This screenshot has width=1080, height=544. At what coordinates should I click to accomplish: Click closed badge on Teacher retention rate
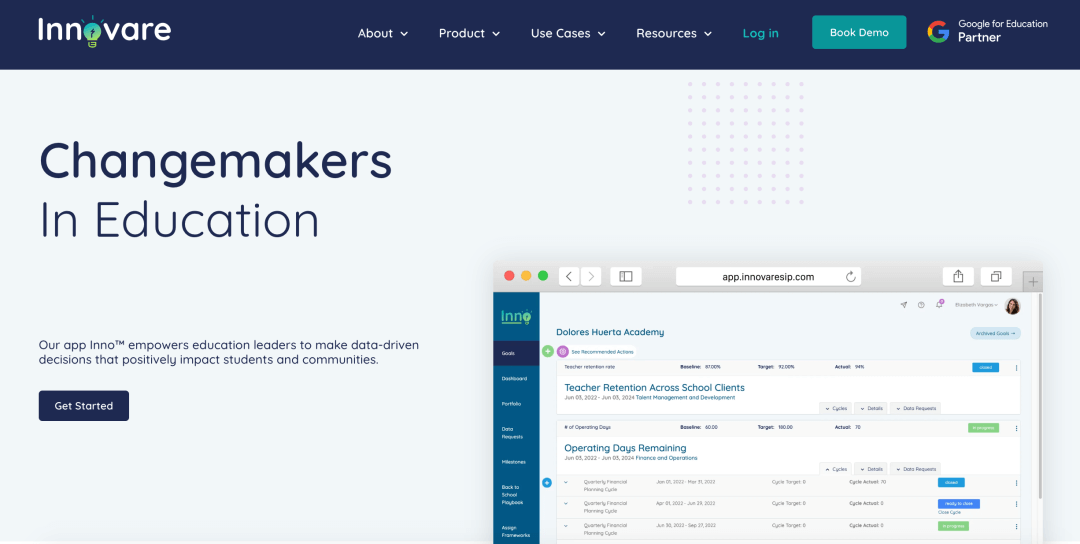click(985, 368)
